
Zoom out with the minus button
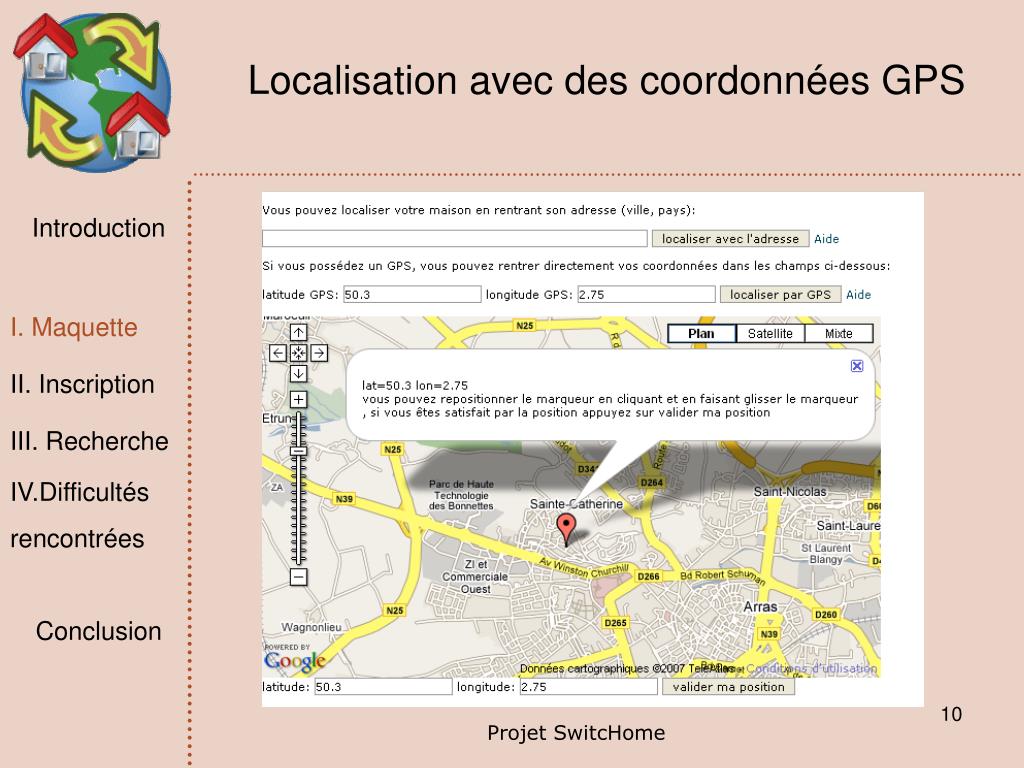point(298,577)
